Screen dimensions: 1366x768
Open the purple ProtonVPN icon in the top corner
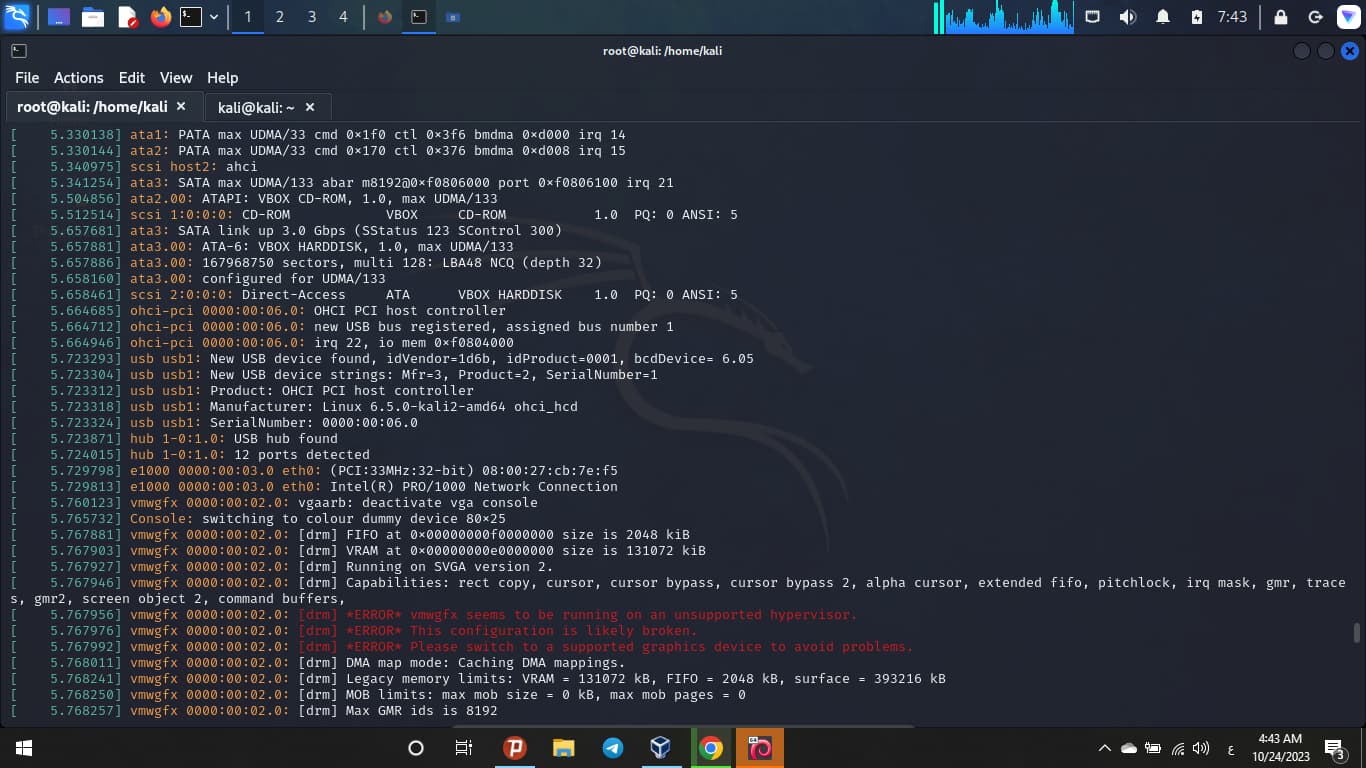click(x=1349, y=17)
